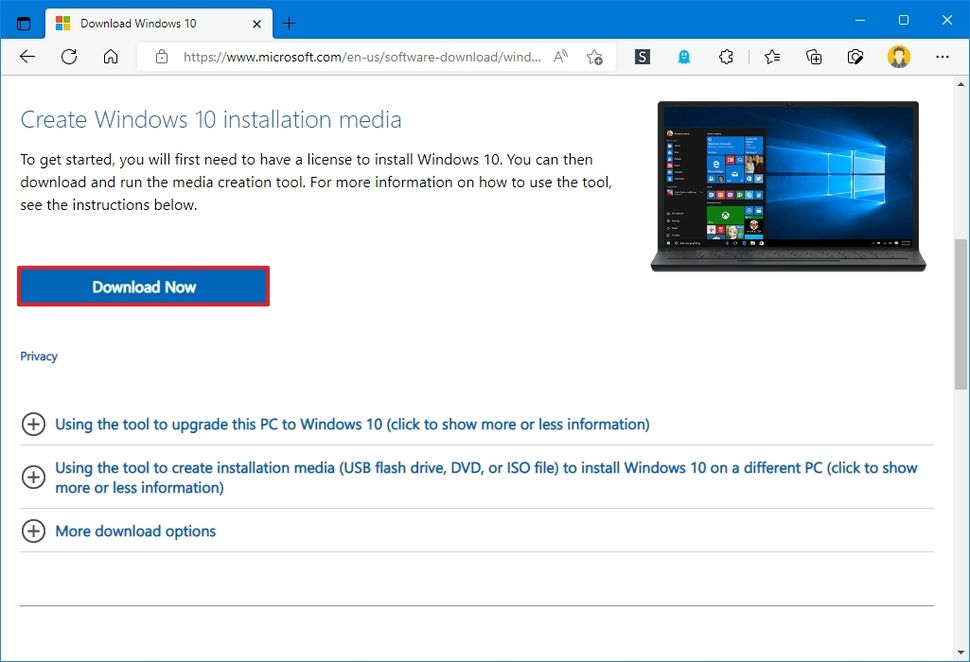Add this page to favorites
The image size is (970, 662).
pos(595,57)
